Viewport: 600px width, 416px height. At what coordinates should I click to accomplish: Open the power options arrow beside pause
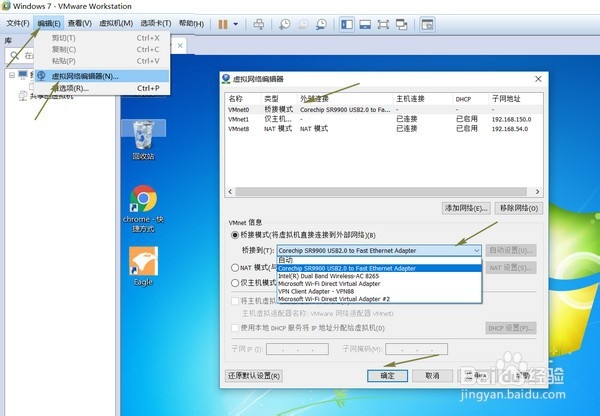[x=236, y=24]
